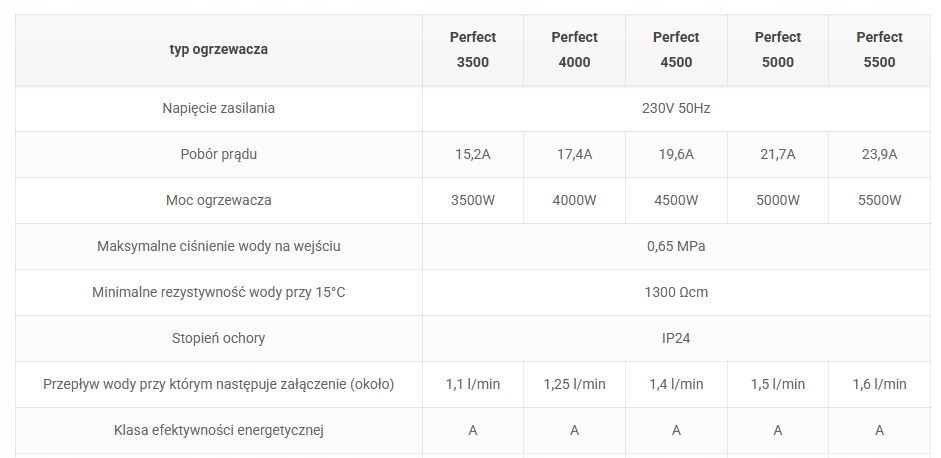
Task: Select the Perfect 5000 column header
Action: click(778, 49)
